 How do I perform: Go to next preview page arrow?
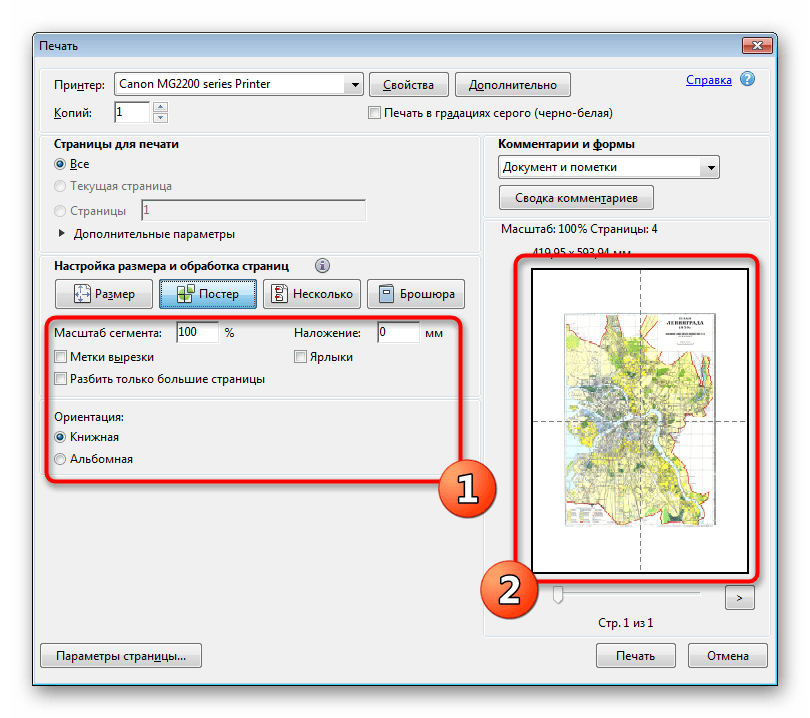tap(739, 597)
